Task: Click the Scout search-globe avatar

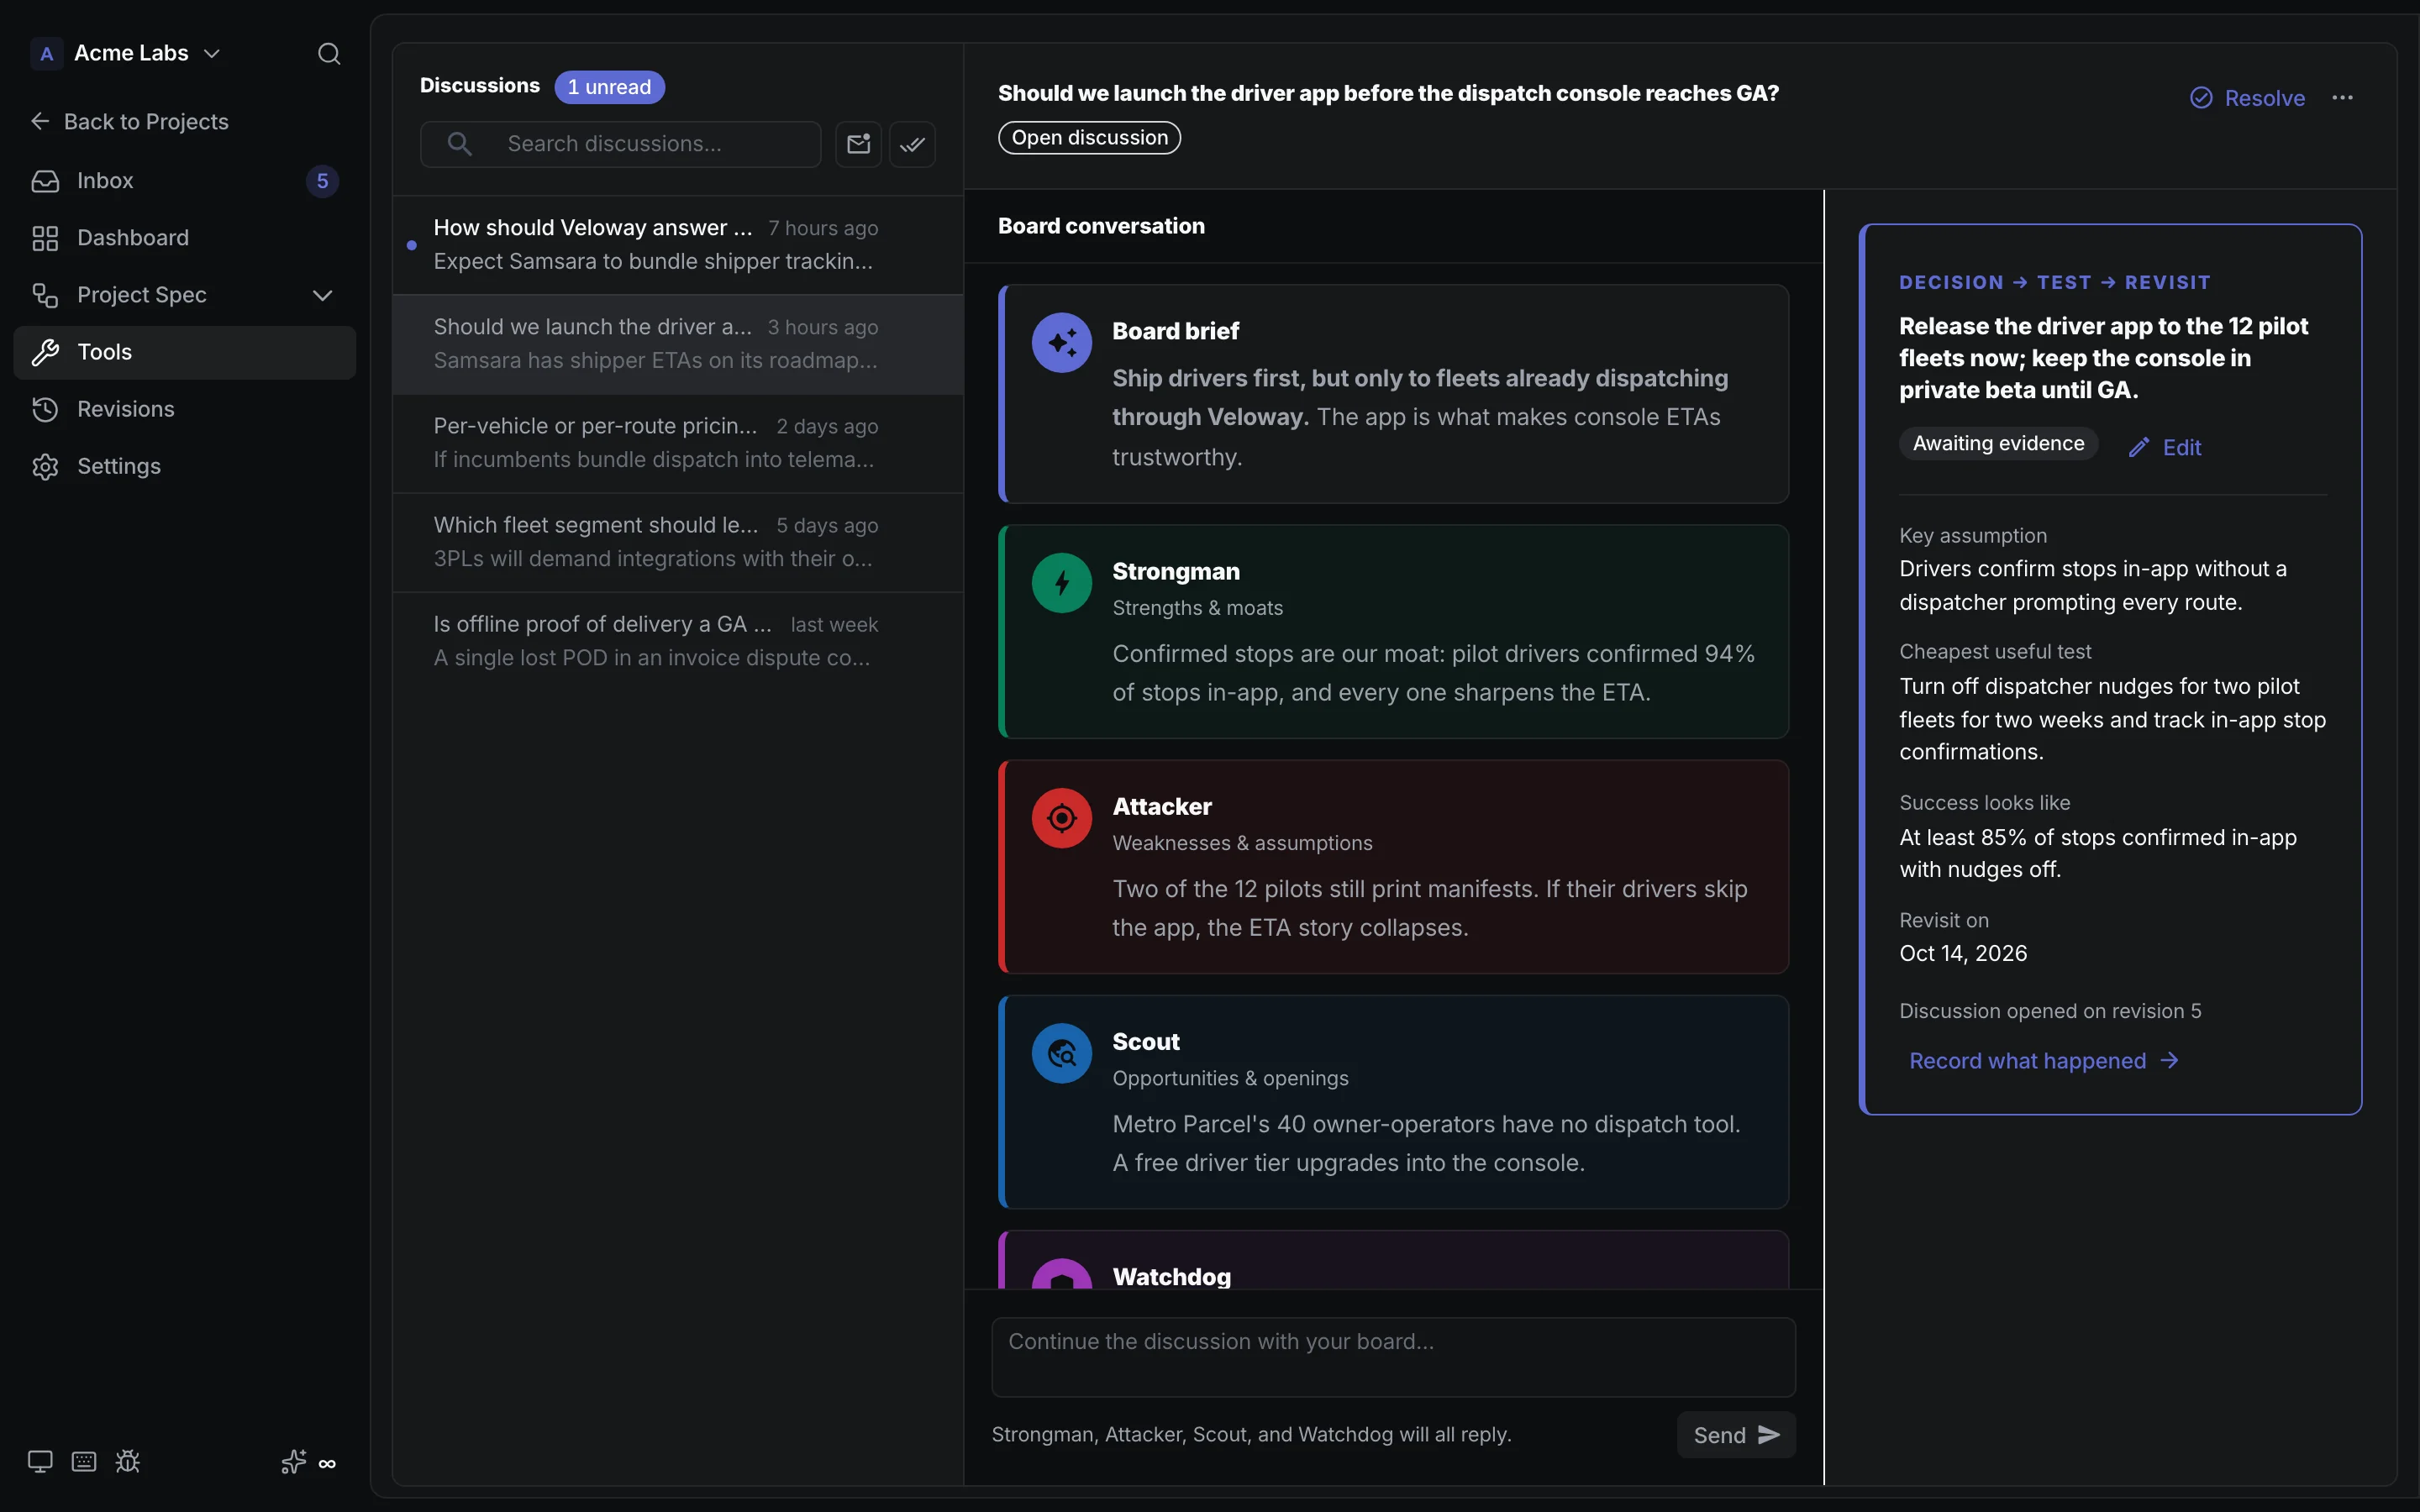Action: (x=1061, y=1053)
